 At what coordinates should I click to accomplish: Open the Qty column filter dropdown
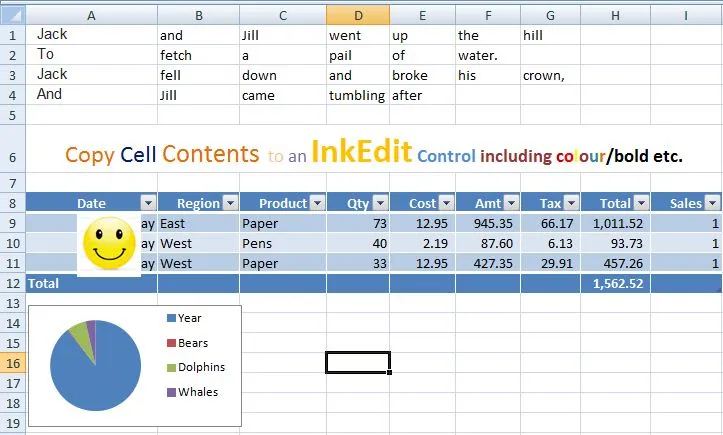click(380, 203)
